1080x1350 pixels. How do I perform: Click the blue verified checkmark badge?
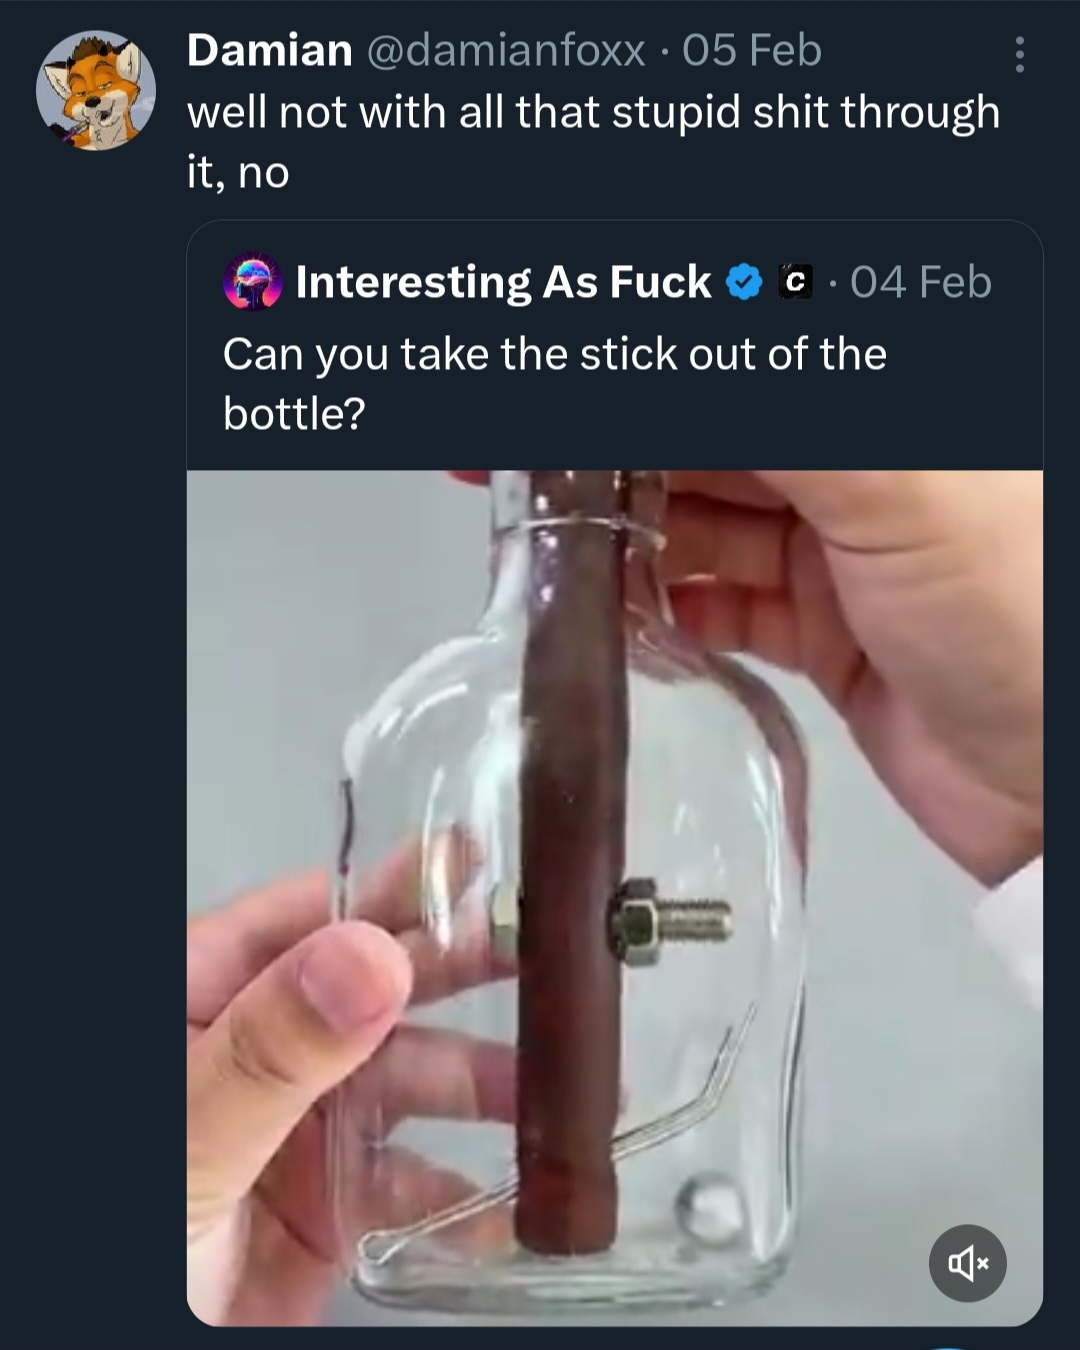[742, 283]
